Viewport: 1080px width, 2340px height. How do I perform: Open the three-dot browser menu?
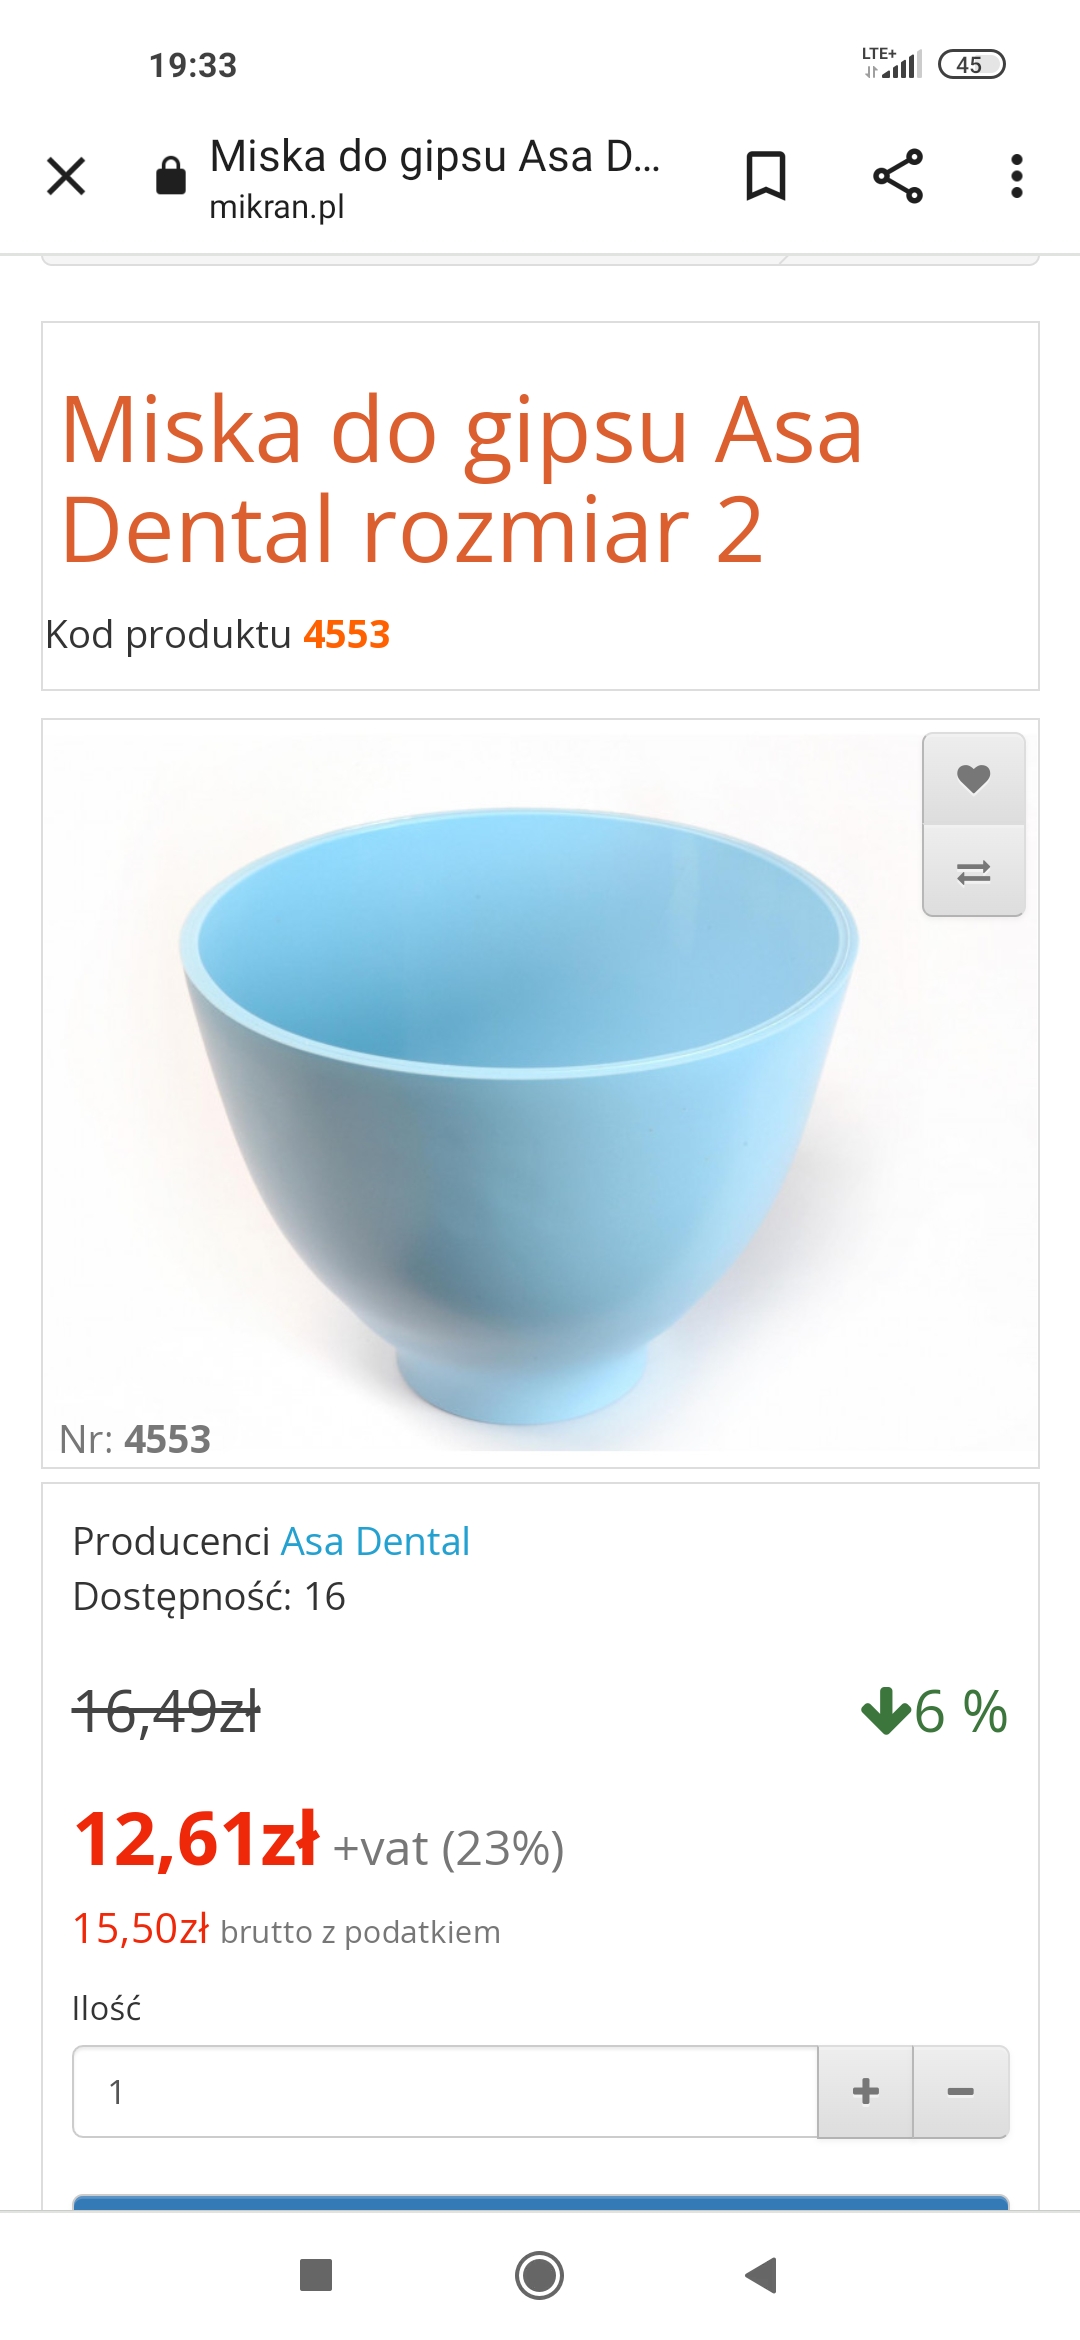click(1016, 177)
